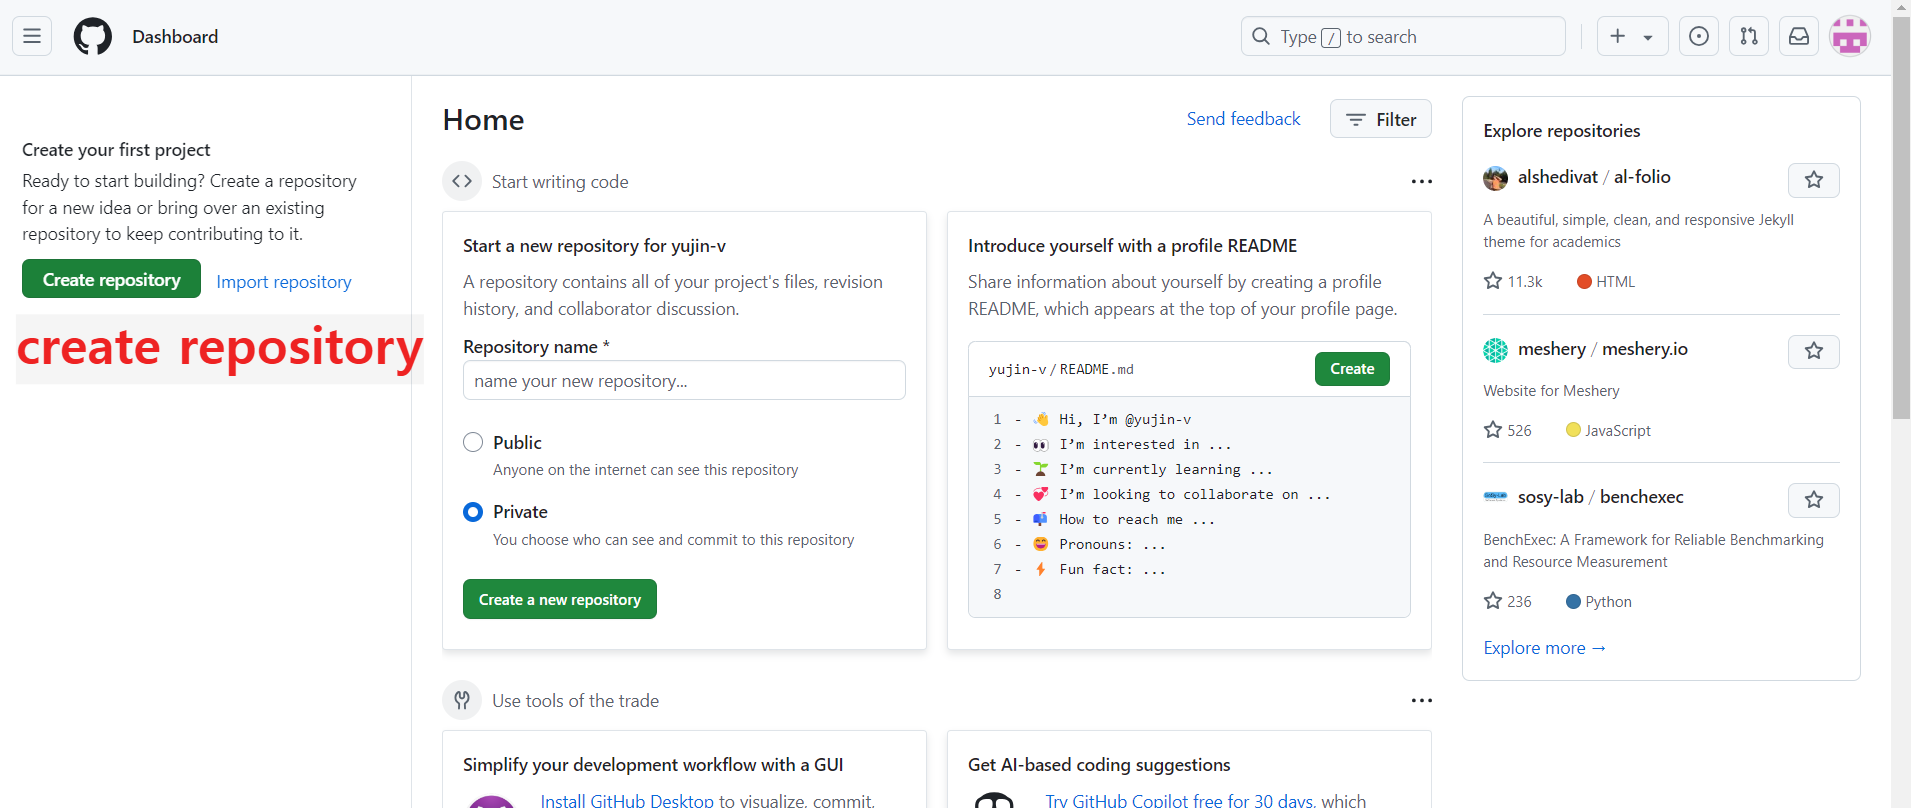Open the sosy-lab / benchexec repository link
The width and height of the screenshot is (1911, 808).
point(1601,497)
